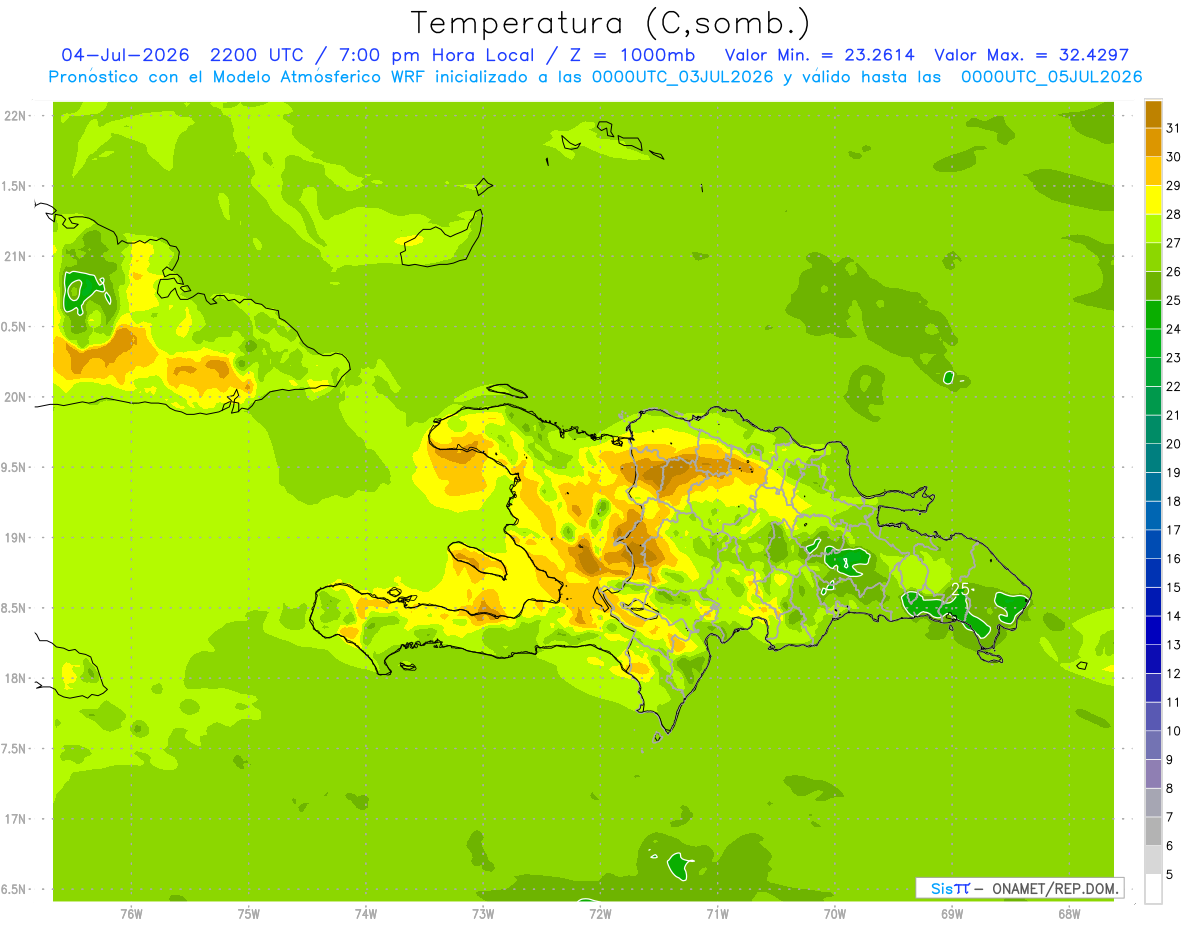Screen dimensions: 1200x927
Task: Pick the white swatch at the legend bottom
Action: 1153,889
